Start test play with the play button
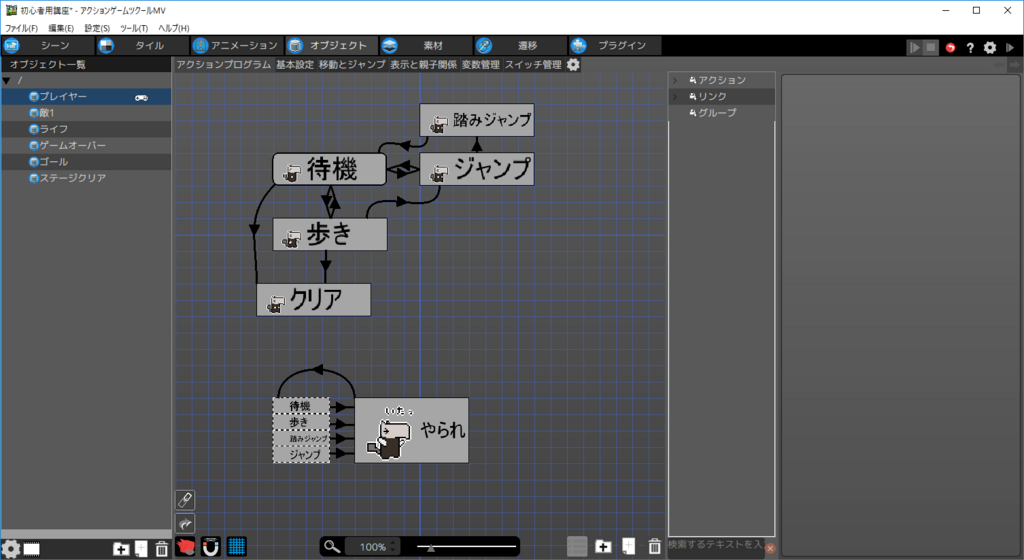Image resolution: width=1024 pixels, height=560 pixels. click(x=914, y=47)
